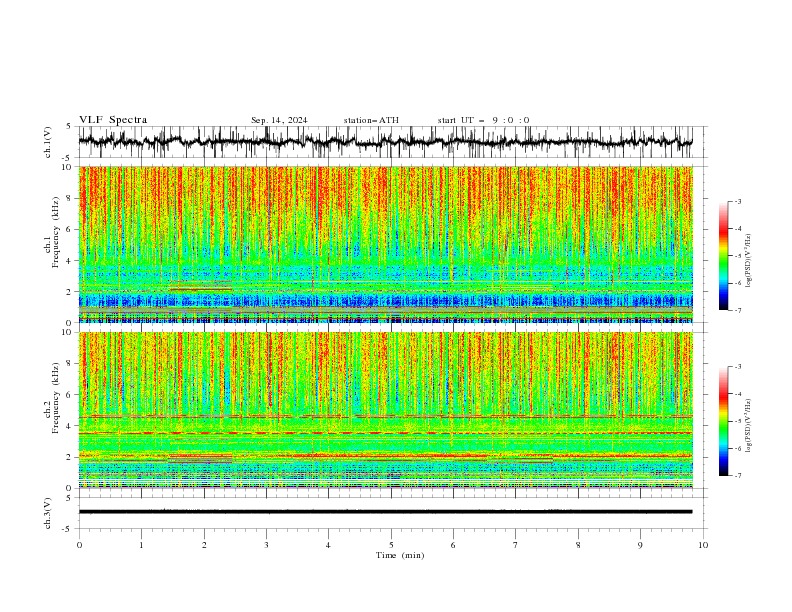The image size is (792, 612).
Task: Click the ch.1 spectrogram panel
Action: tap(385, 244)
